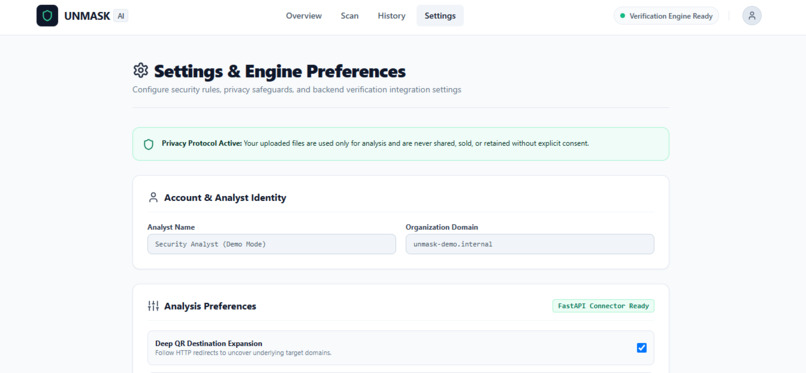Click the Privacy Protocol Active label
The image size is (806, 373).
point(202,144)
